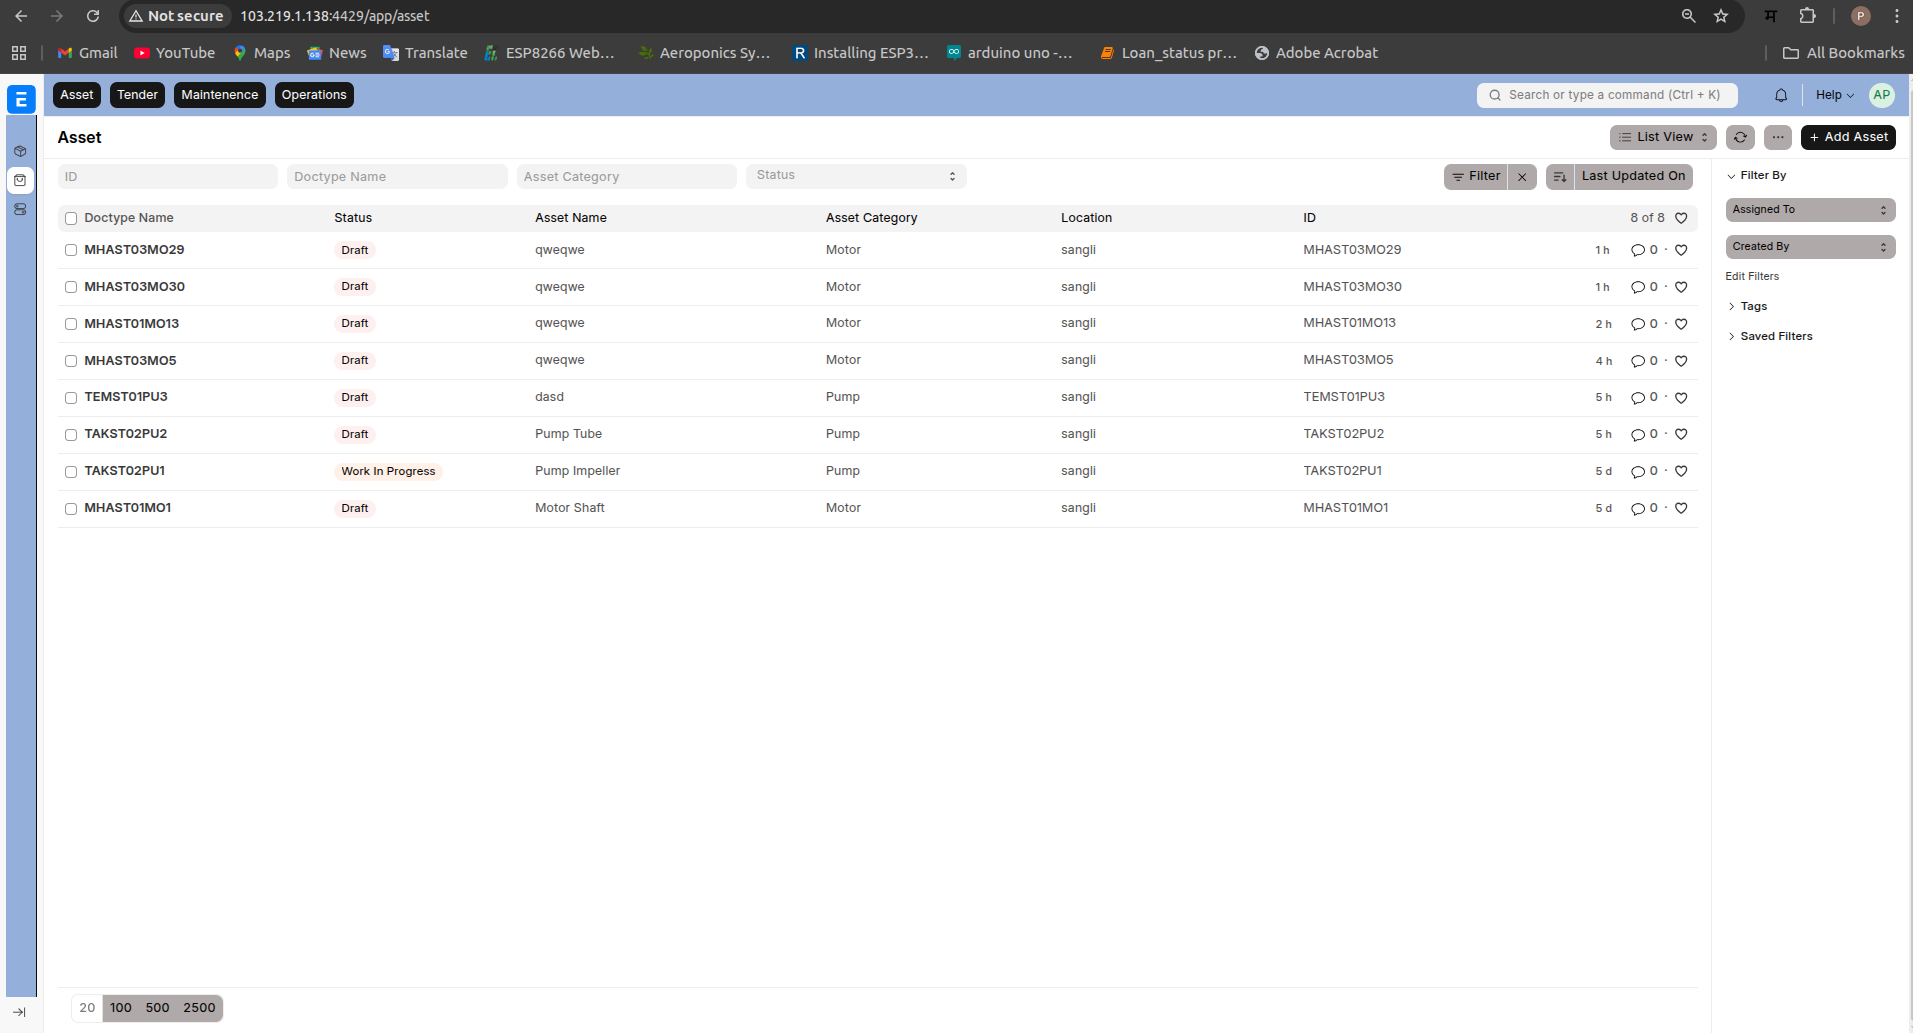1913x1033 pixels.
Task: Click the blue app logo icon
Action: pos(21,99)
